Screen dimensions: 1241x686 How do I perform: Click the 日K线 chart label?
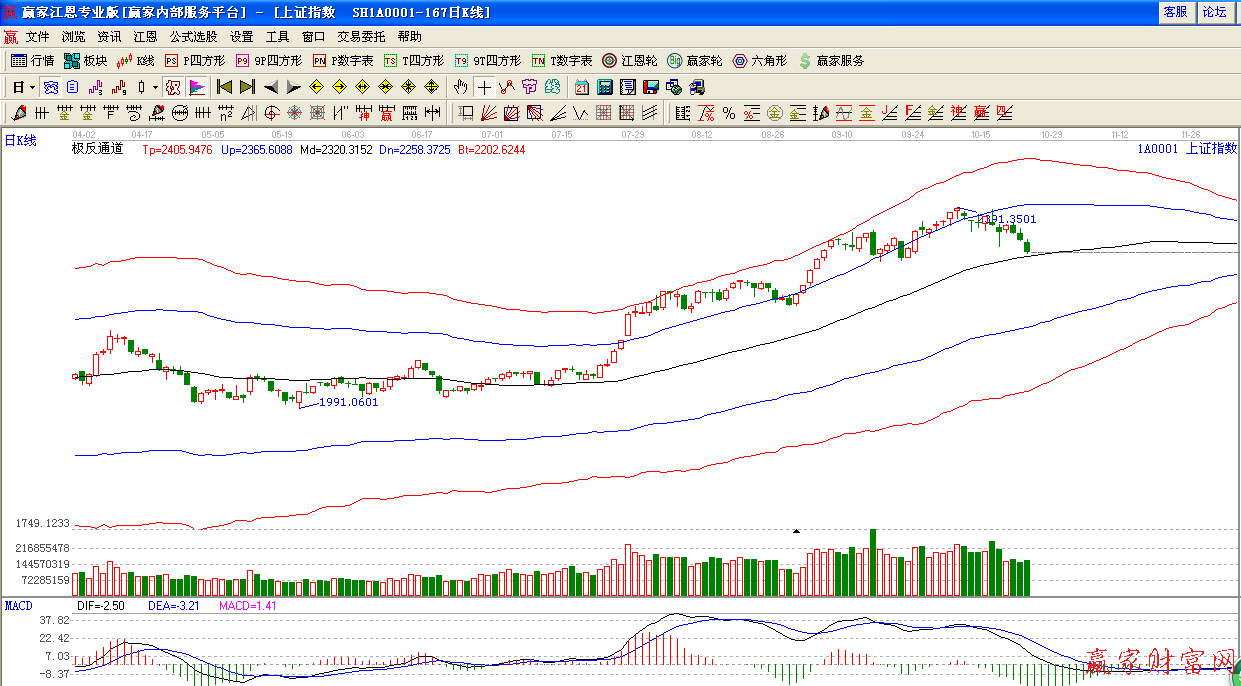20,141
